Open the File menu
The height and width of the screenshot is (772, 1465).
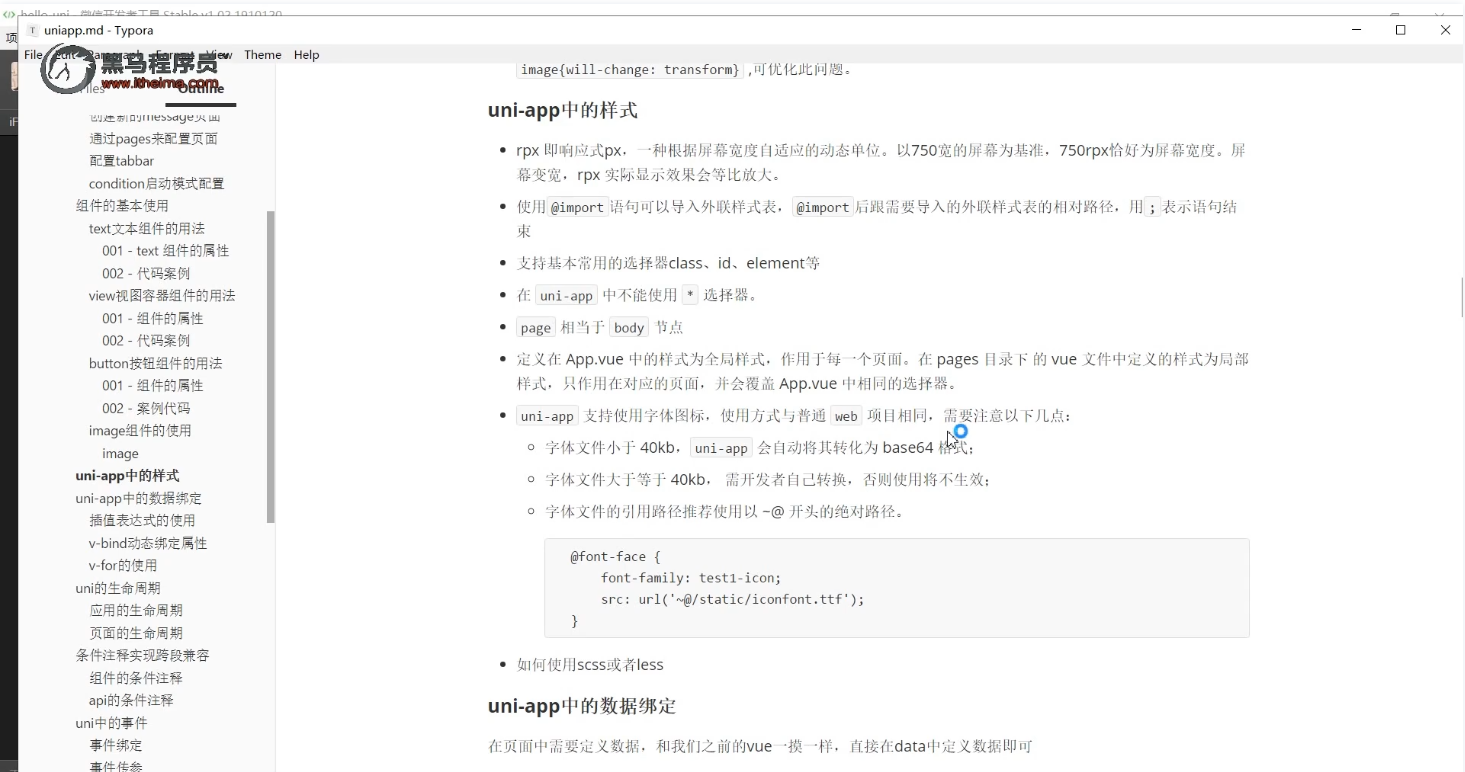point(33,55)
